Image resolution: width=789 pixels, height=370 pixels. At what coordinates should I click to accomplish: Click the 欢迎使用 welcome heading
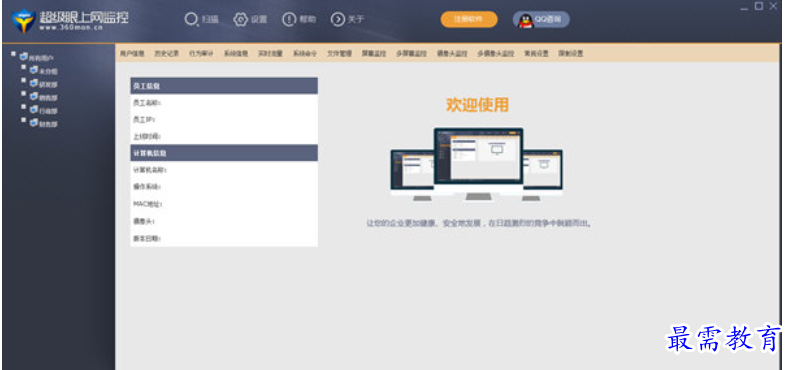(477, 105)
